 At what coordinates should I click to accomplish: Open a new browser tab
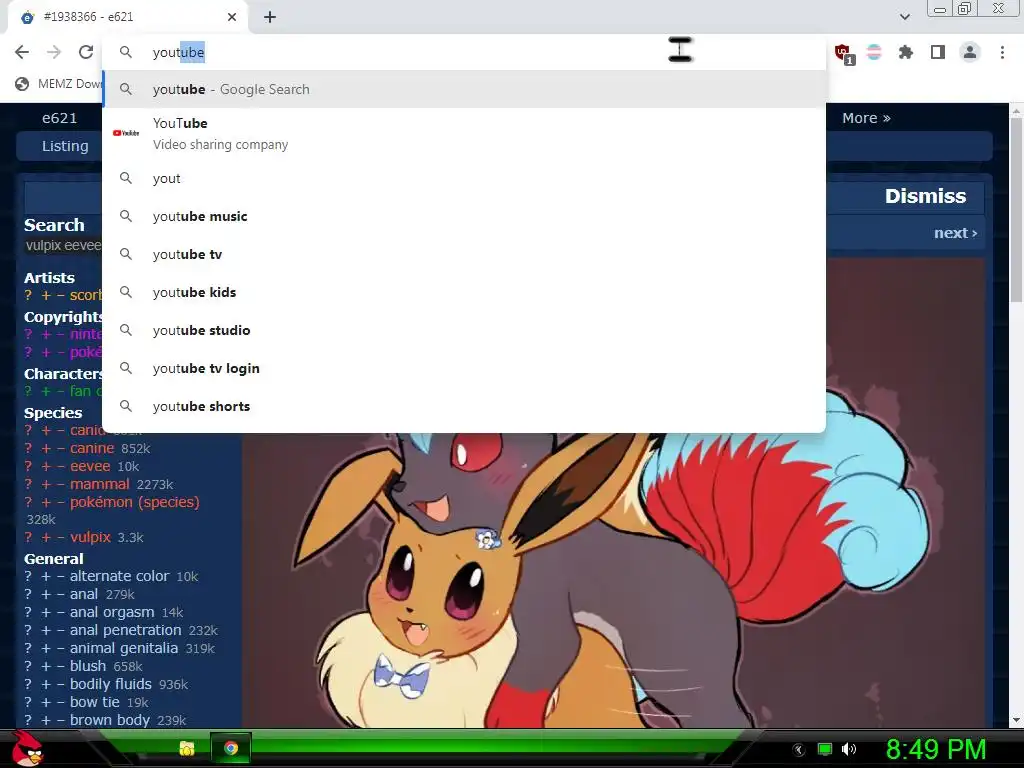pyautogui.click(x=270, y=17)
